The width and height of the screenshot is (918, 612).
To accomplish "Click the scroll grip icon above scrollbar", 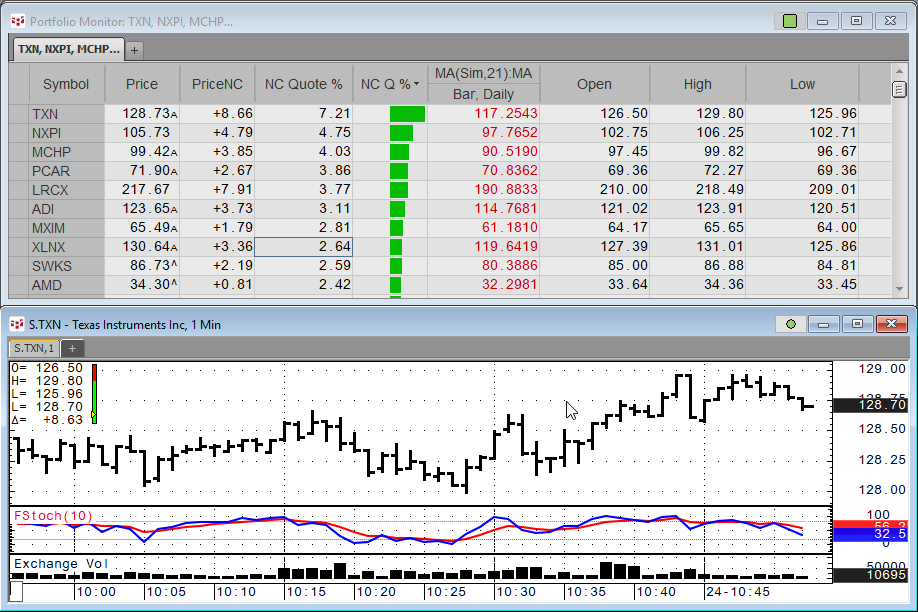I will (899, 89).
